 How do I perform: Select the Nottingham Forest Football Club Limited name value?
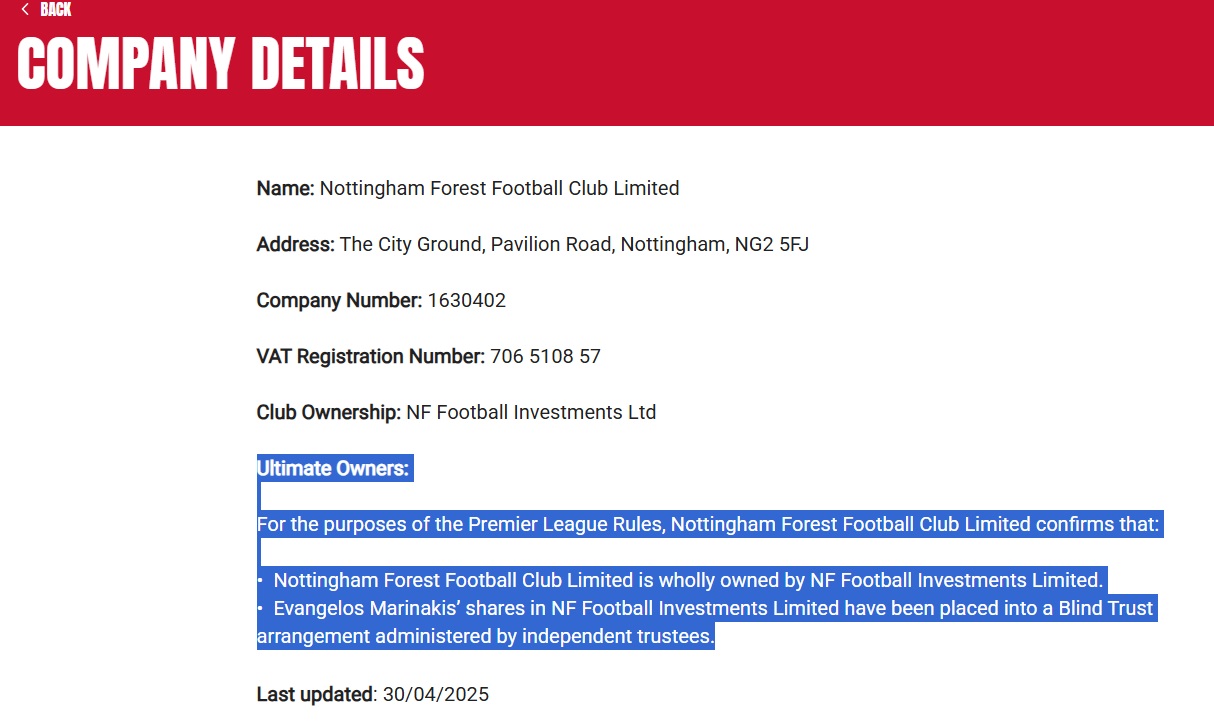point(499,188)
